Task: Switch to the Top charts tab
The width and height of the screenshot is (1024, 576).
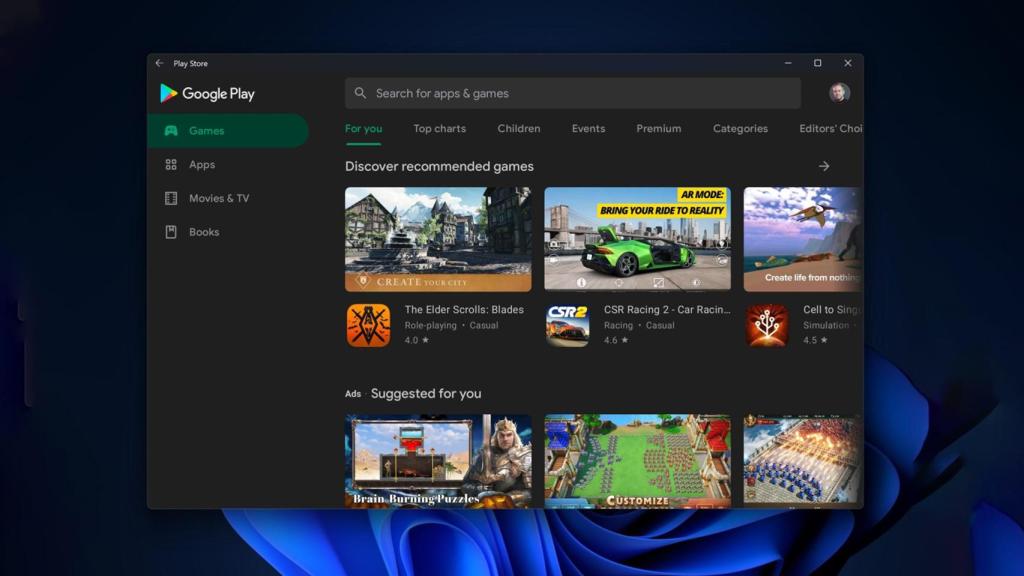Action: (440, 129)
